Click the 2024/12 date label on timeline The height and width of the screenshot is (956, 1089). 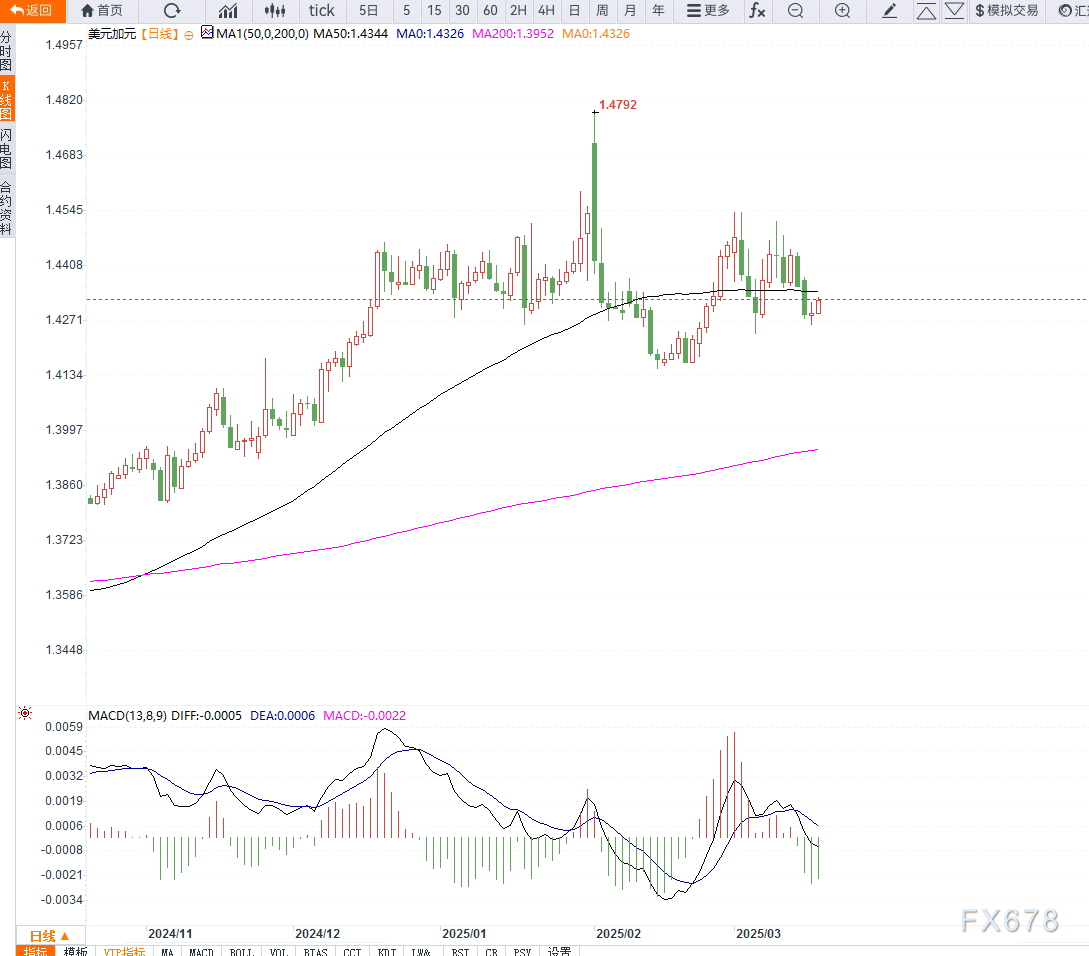[317, 934]
